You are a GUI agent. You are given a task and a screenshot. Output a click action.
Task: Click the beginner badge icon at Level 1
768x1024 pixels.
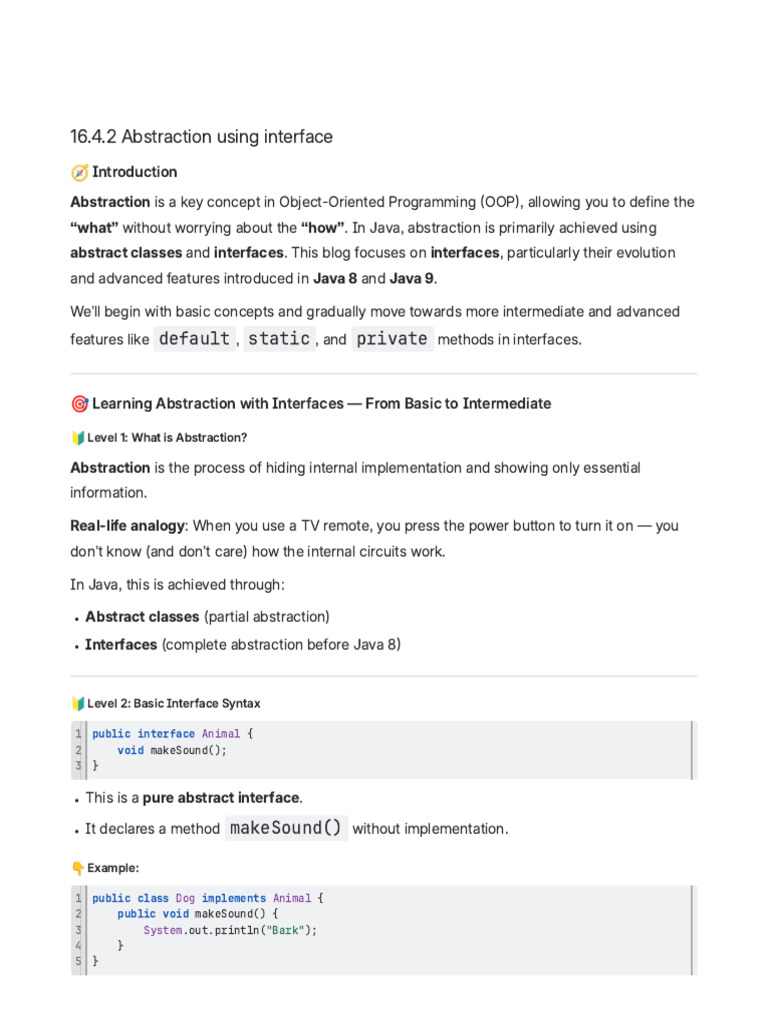[x=78, y=438]
